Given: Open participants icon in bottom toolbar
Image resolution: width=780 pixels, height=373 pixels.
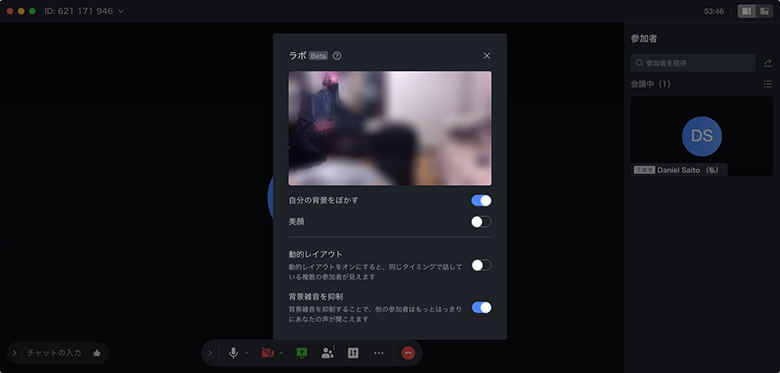Looking at the screenshot, I should pyautogui.click(x=327, y=353).
